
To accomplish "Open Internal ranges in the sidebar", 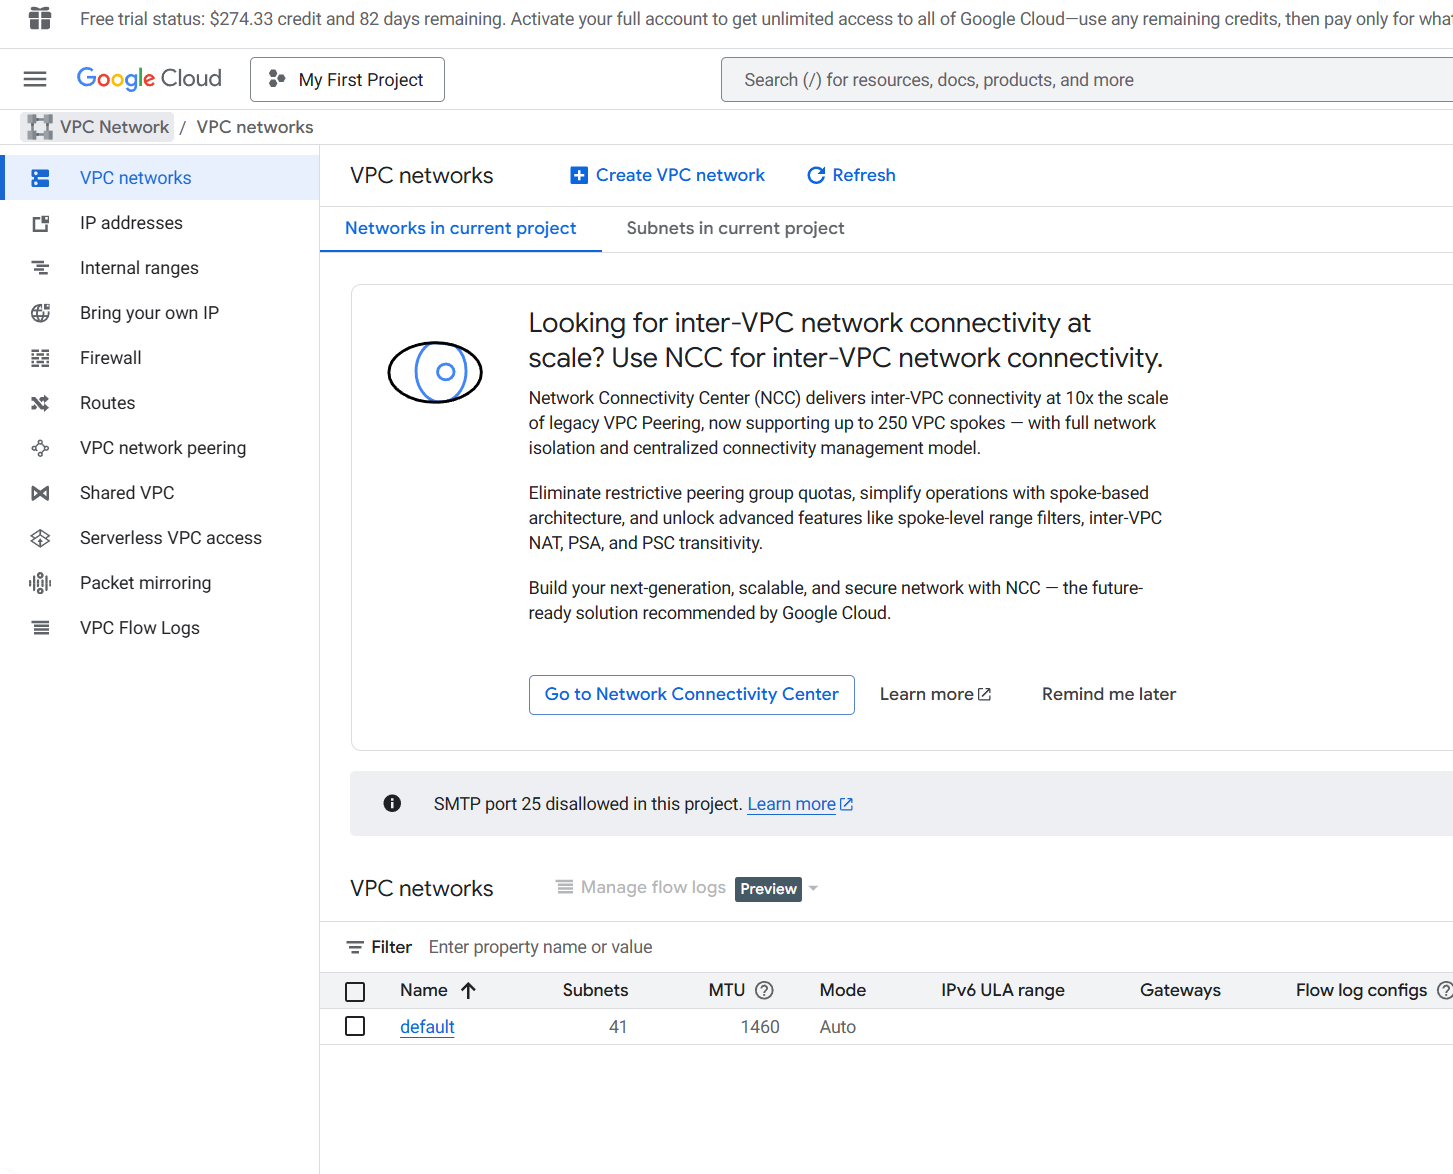I will (x=160, y=268).
